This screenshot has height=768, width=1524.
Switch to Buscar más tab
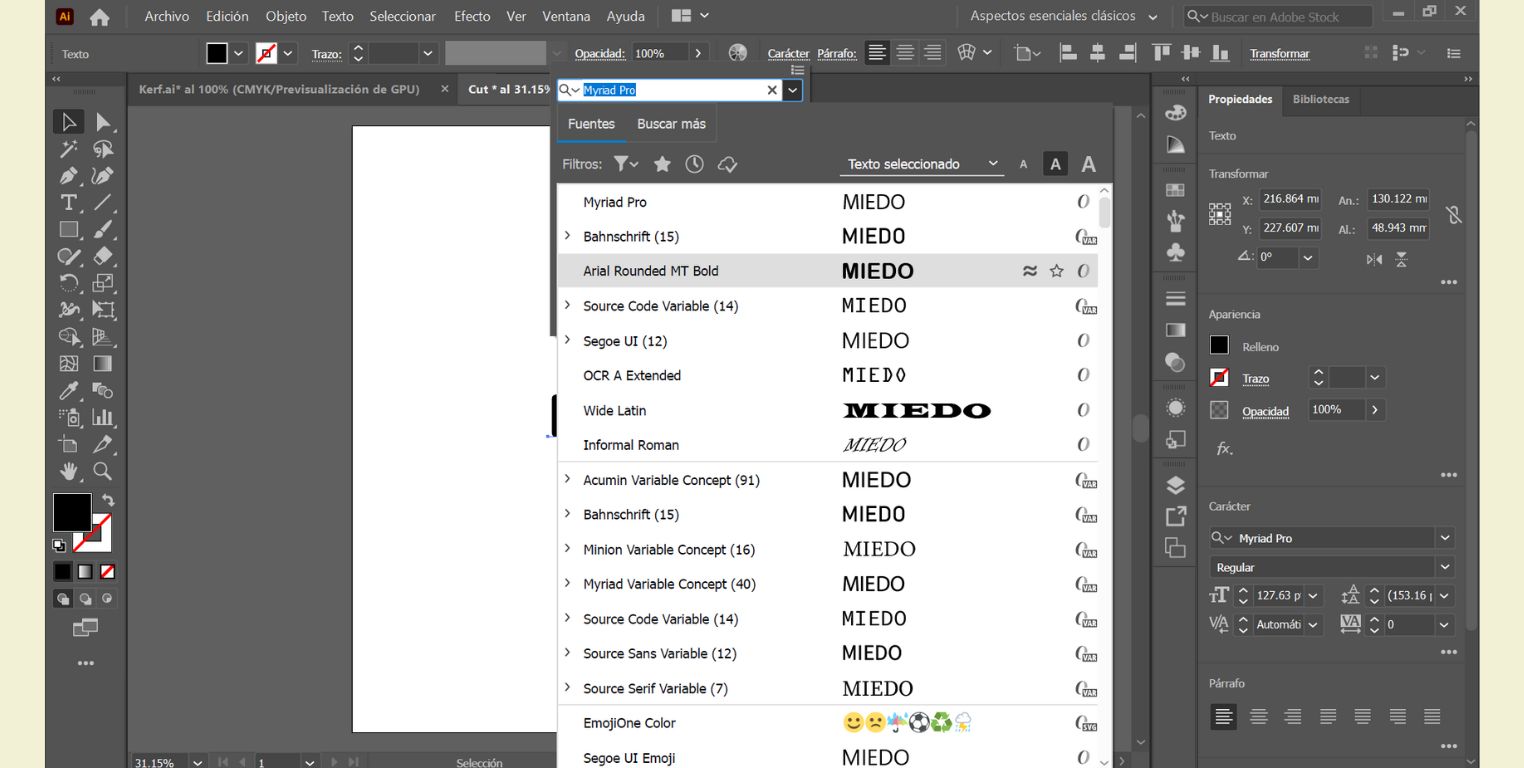coord(671,124)
